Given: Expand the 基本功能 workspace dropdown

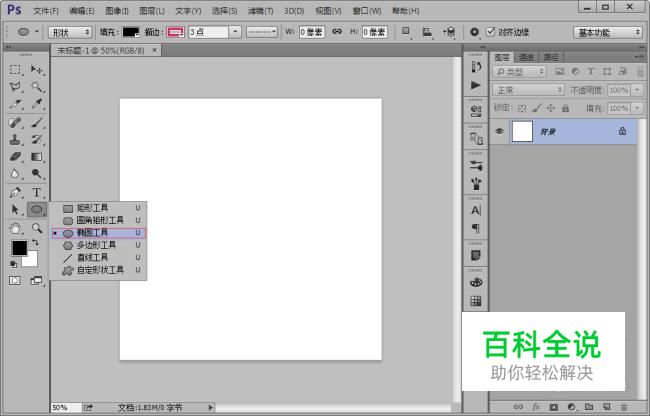Looking at the screenshot, I should point(608,32).
